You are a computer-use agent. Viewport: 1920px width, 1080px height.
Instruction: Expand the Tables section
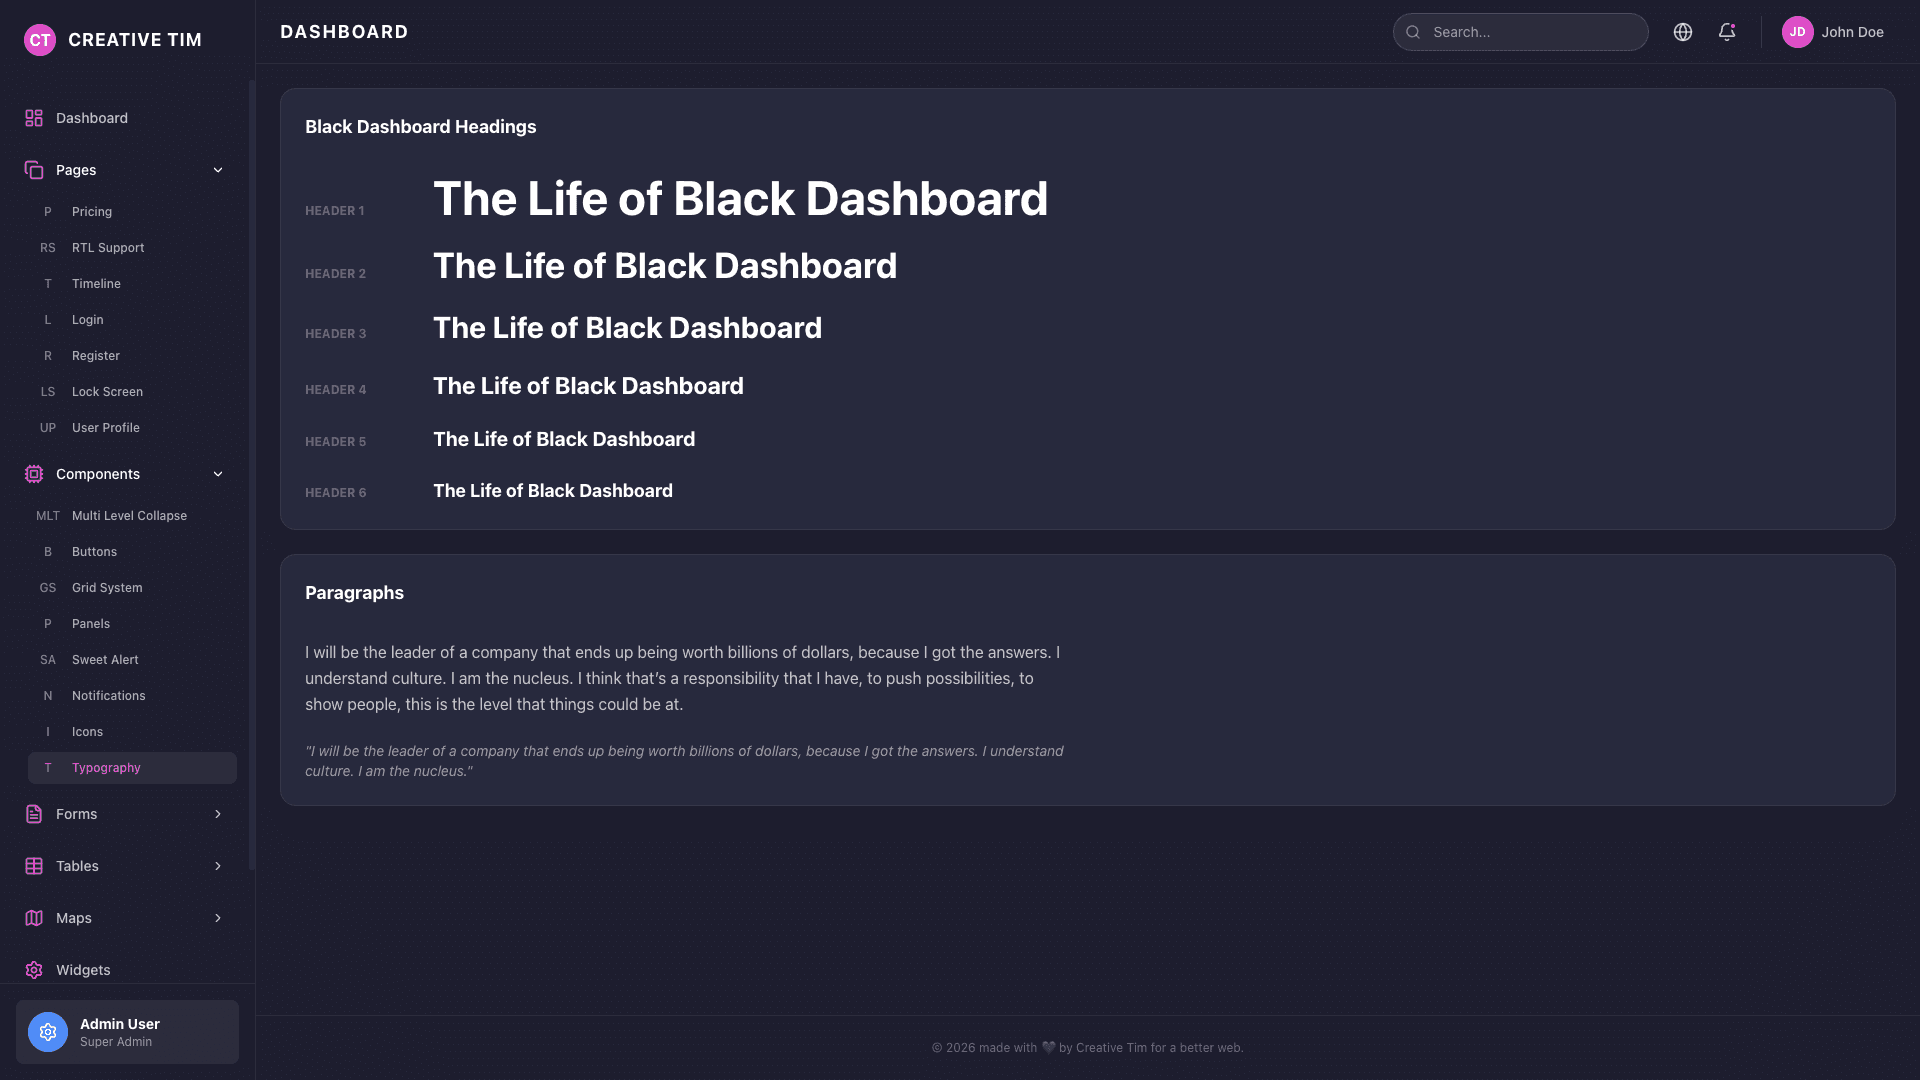point(218,866)
